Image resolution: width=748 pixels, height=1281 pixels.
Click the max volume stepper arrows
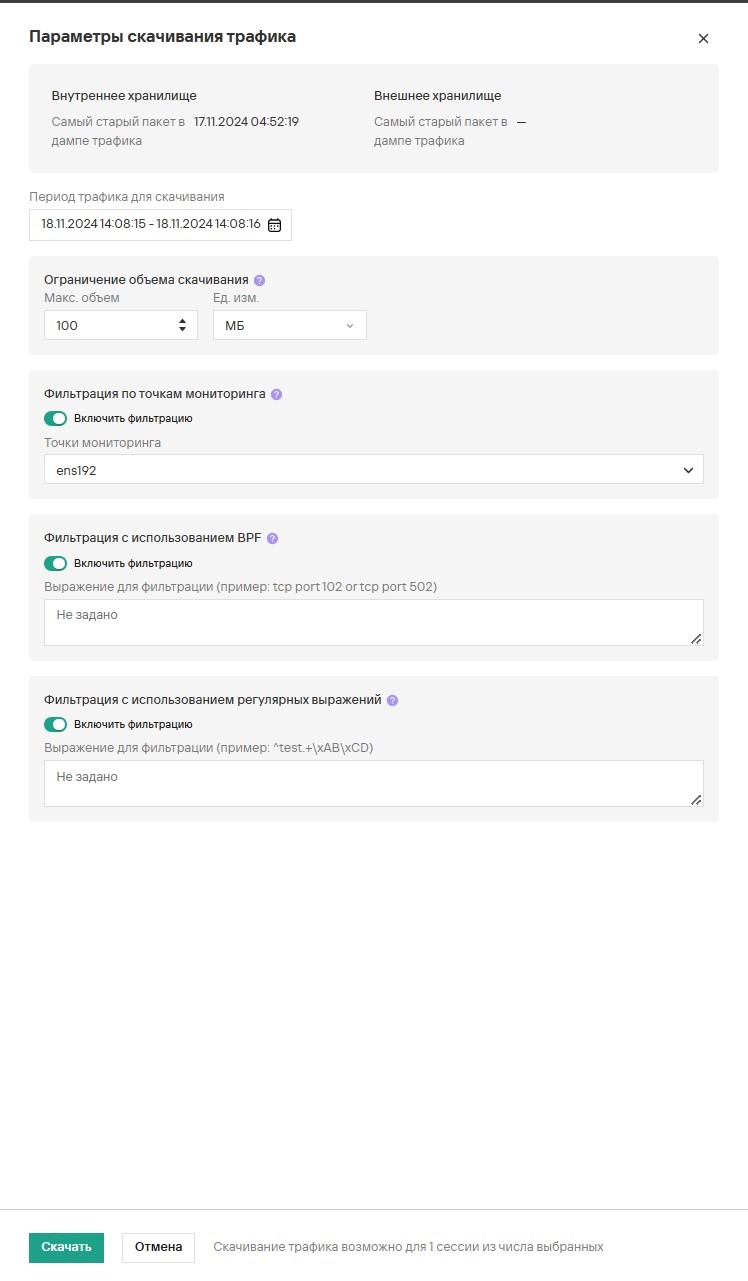(182, 325)
